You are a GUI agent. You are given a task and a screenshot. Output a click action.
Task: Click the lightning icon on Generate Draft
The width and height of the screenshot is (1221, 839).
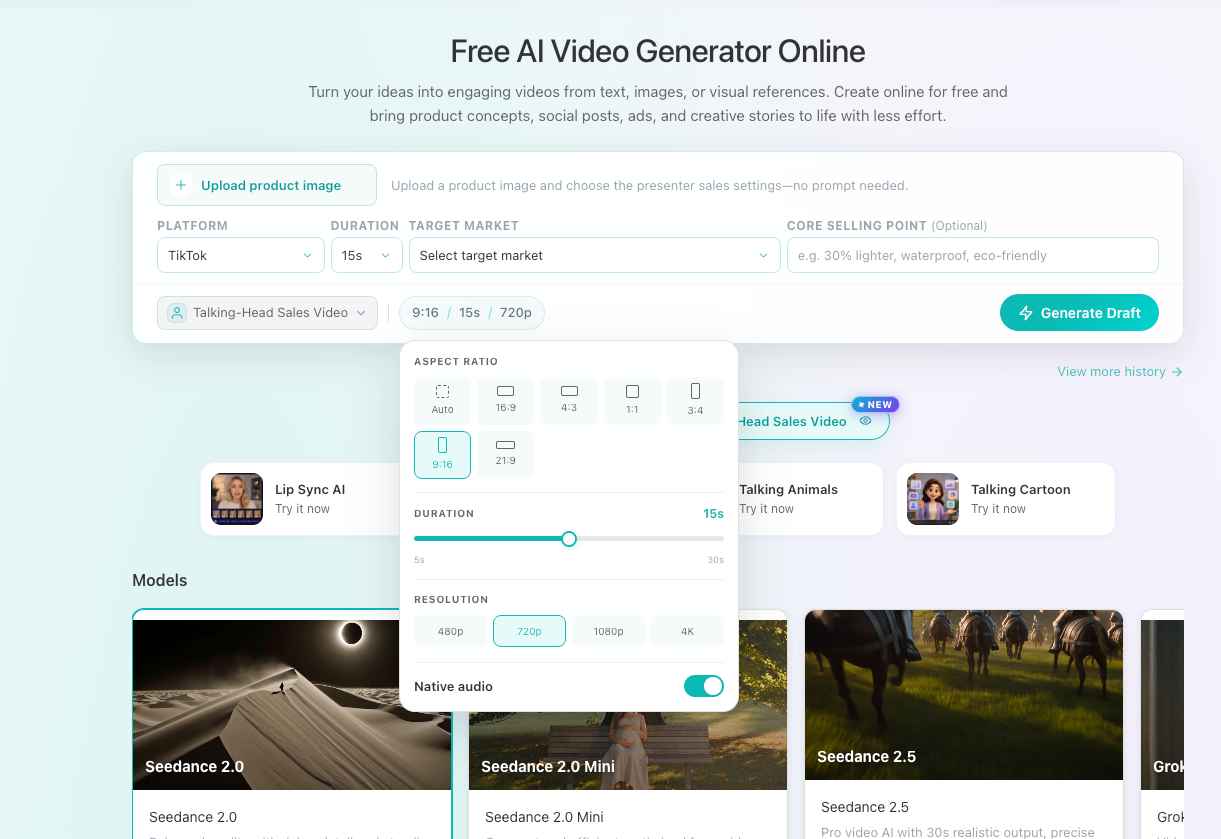[x=1026, y=313]
